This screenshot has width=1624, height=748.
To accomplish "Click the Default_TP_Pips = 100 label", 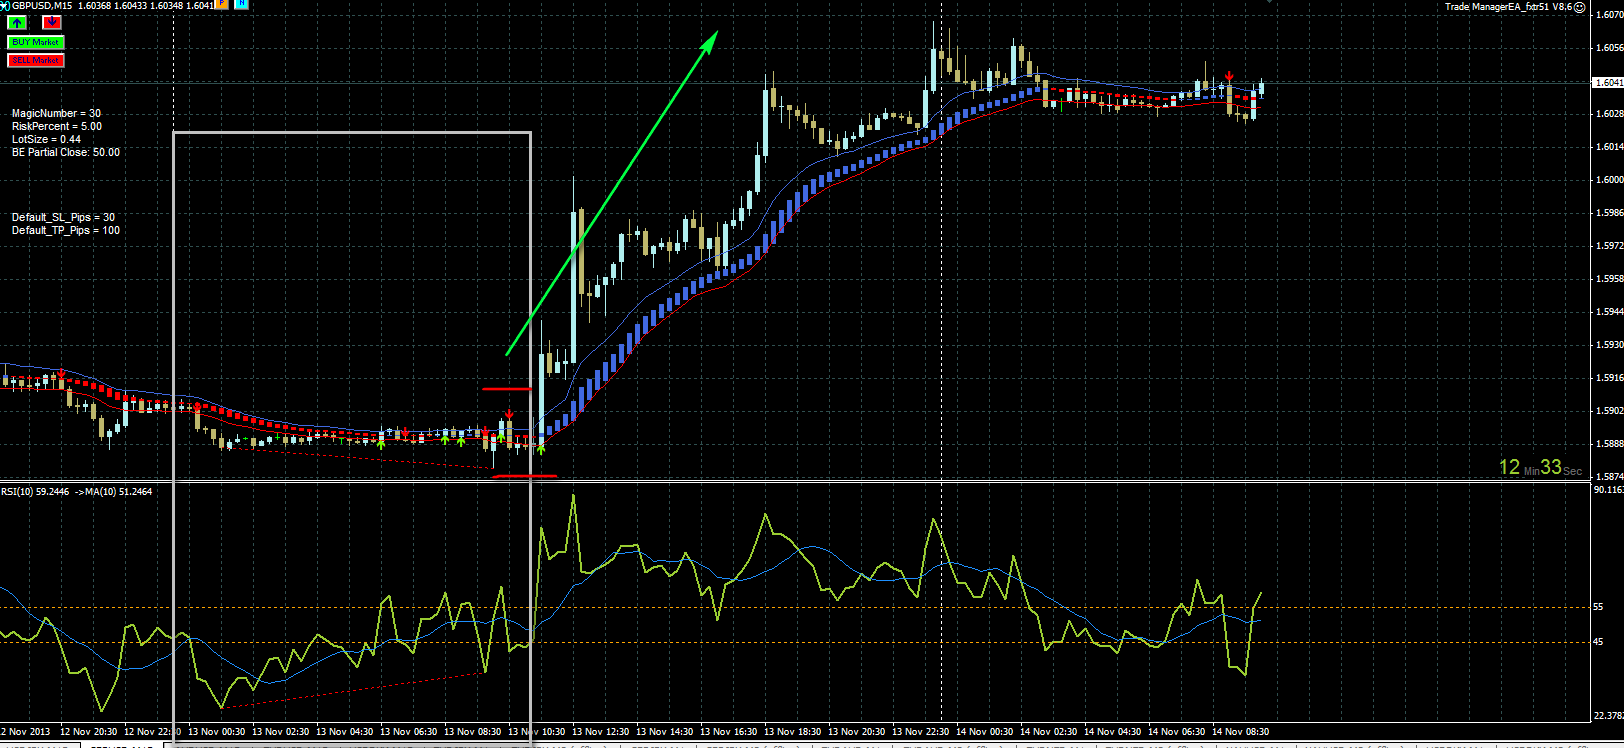I will coord(66,231).
